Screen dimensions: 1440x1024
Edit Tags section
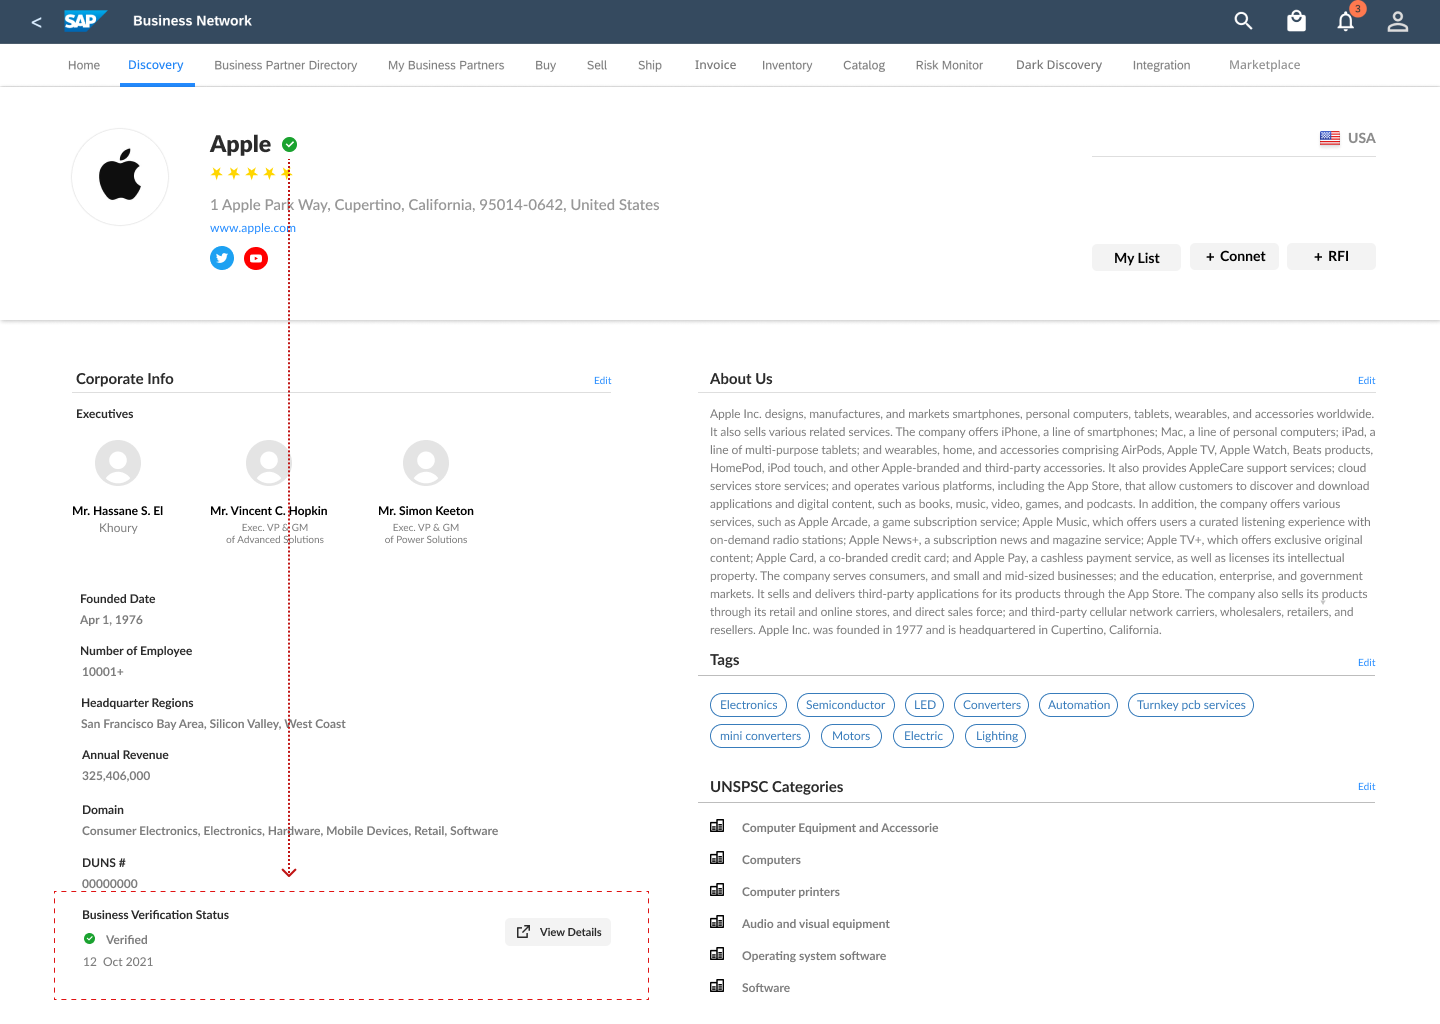(x=1366, y=662)
